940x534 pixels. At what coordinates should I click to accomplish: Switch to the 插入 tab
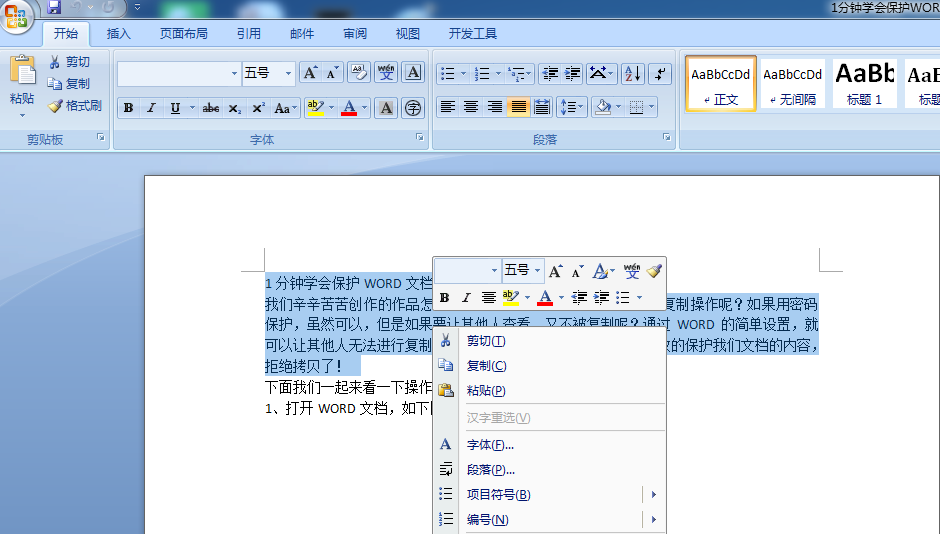coord(118,34)
